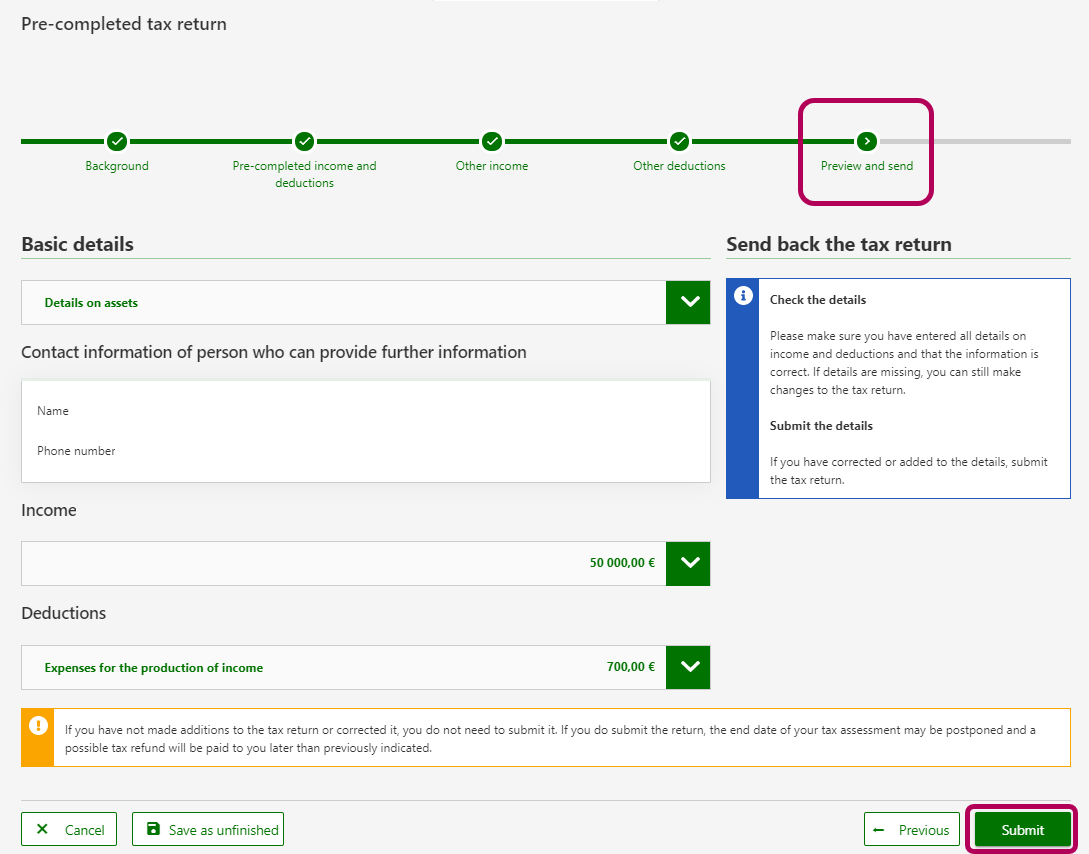
Task: Click the Preview and send step arrow icon
Action: coord(867,141)
